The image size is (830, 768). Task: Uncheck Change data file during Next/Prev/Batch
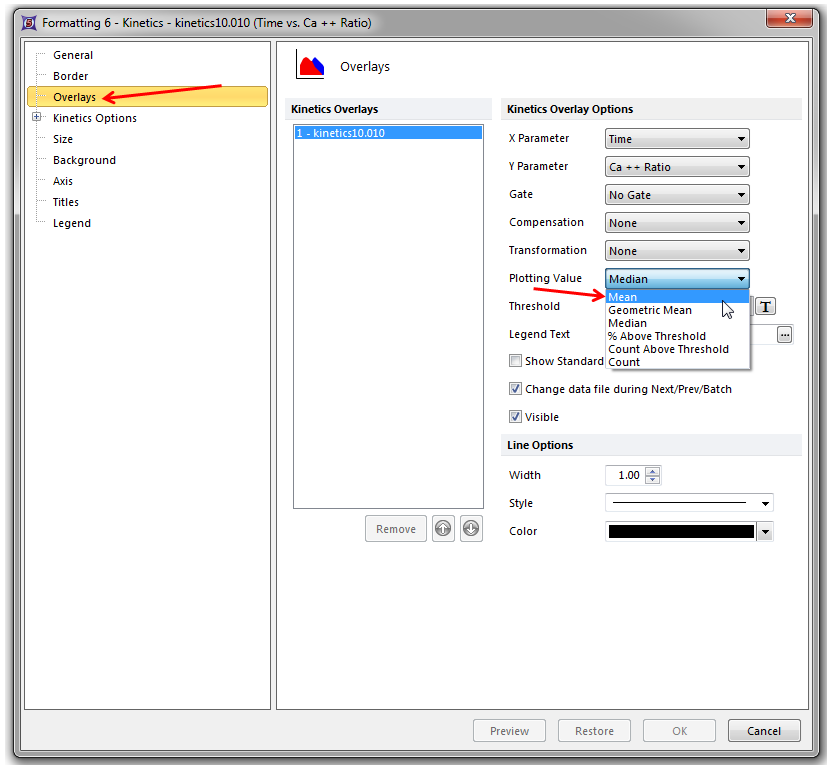pyautogui.click(x=515, y=389)
